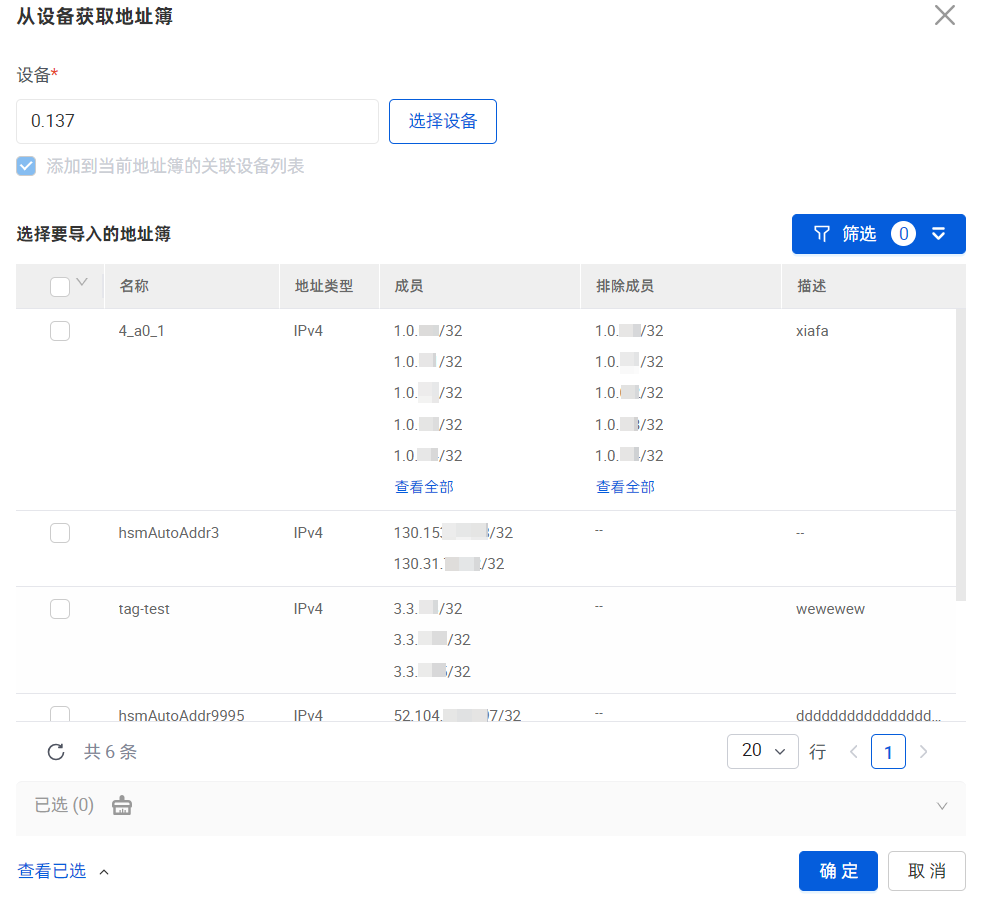Tick the checkbox for 4_a0_1
Viewport: 984px width, 898px height.
[60, 331]
